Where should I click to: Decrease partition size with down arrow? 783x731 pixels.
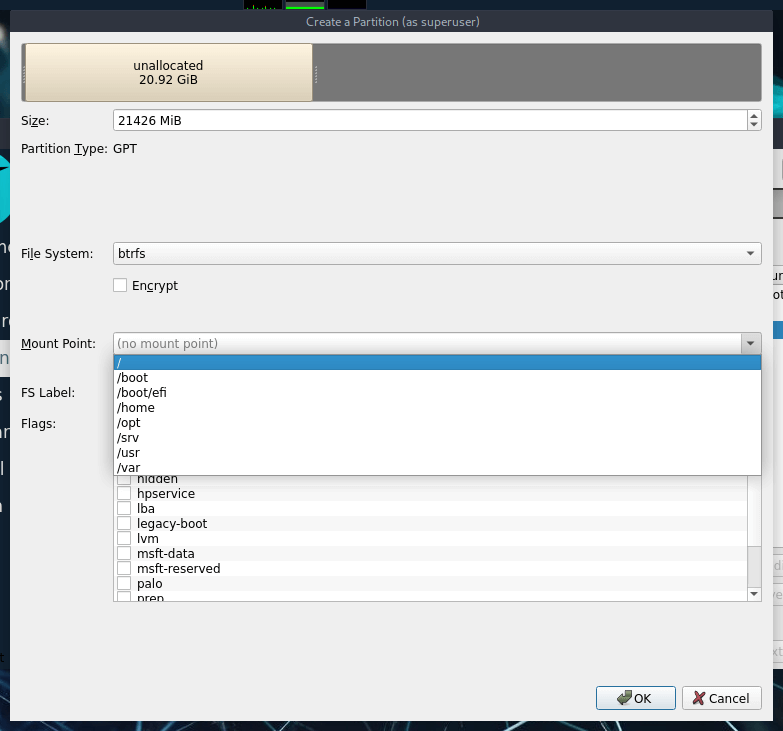tap(753, 125)
